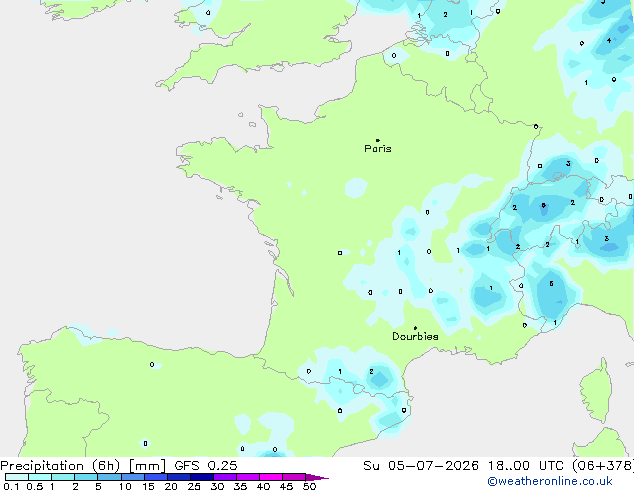
Task: Pick the 45–50 mm legend color swatch
Action: (x=294, y=477)
